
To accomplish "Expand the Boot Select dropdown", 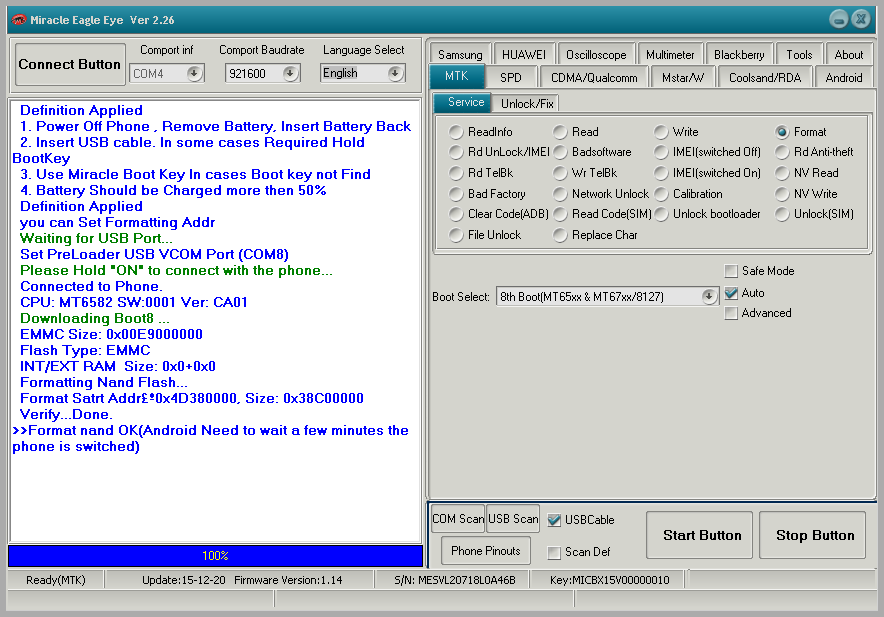I will click(x=709, y=296).
